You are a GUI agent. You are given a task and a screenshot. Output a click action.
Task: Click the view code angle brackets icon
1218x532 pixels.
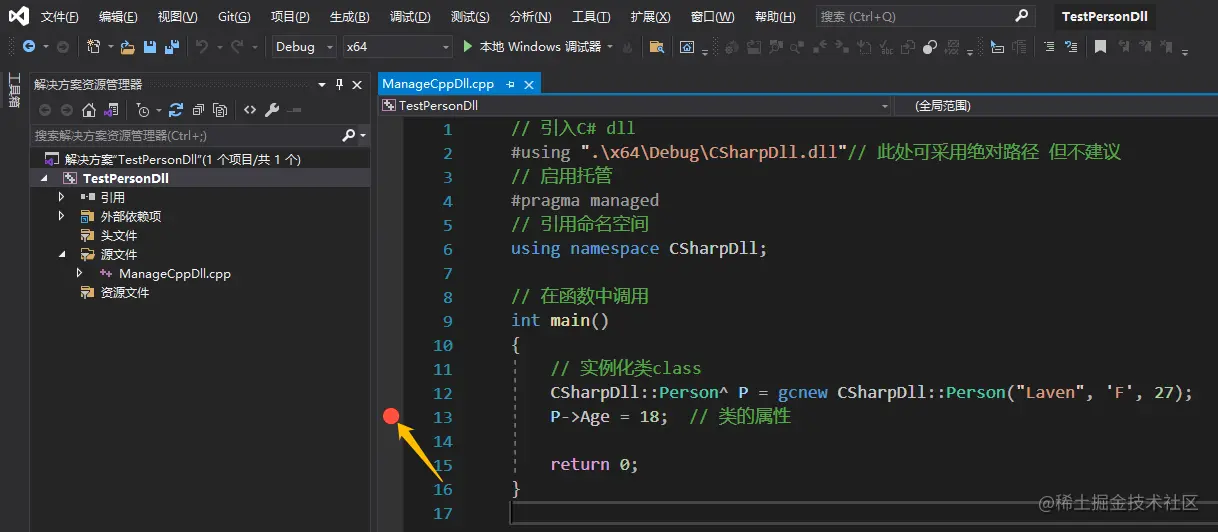click(250, 110)
